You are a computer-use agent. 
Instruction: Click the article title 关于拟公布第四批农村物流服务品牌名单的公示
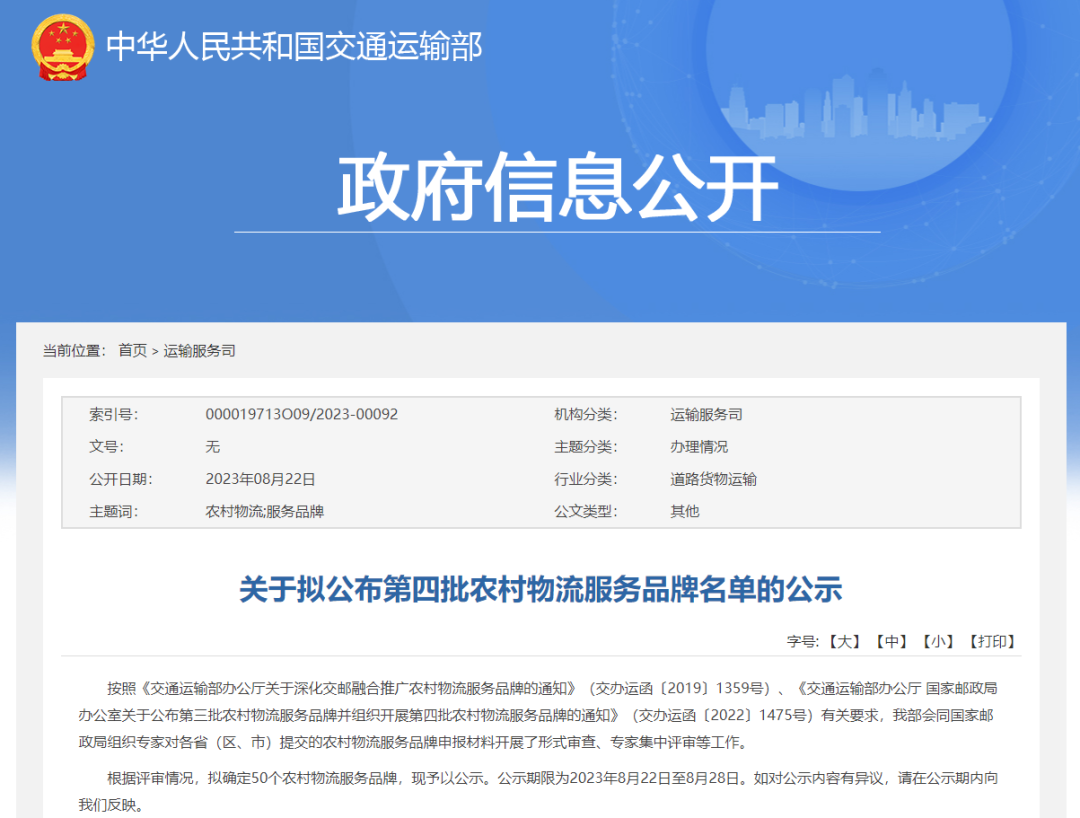[541, 589]
